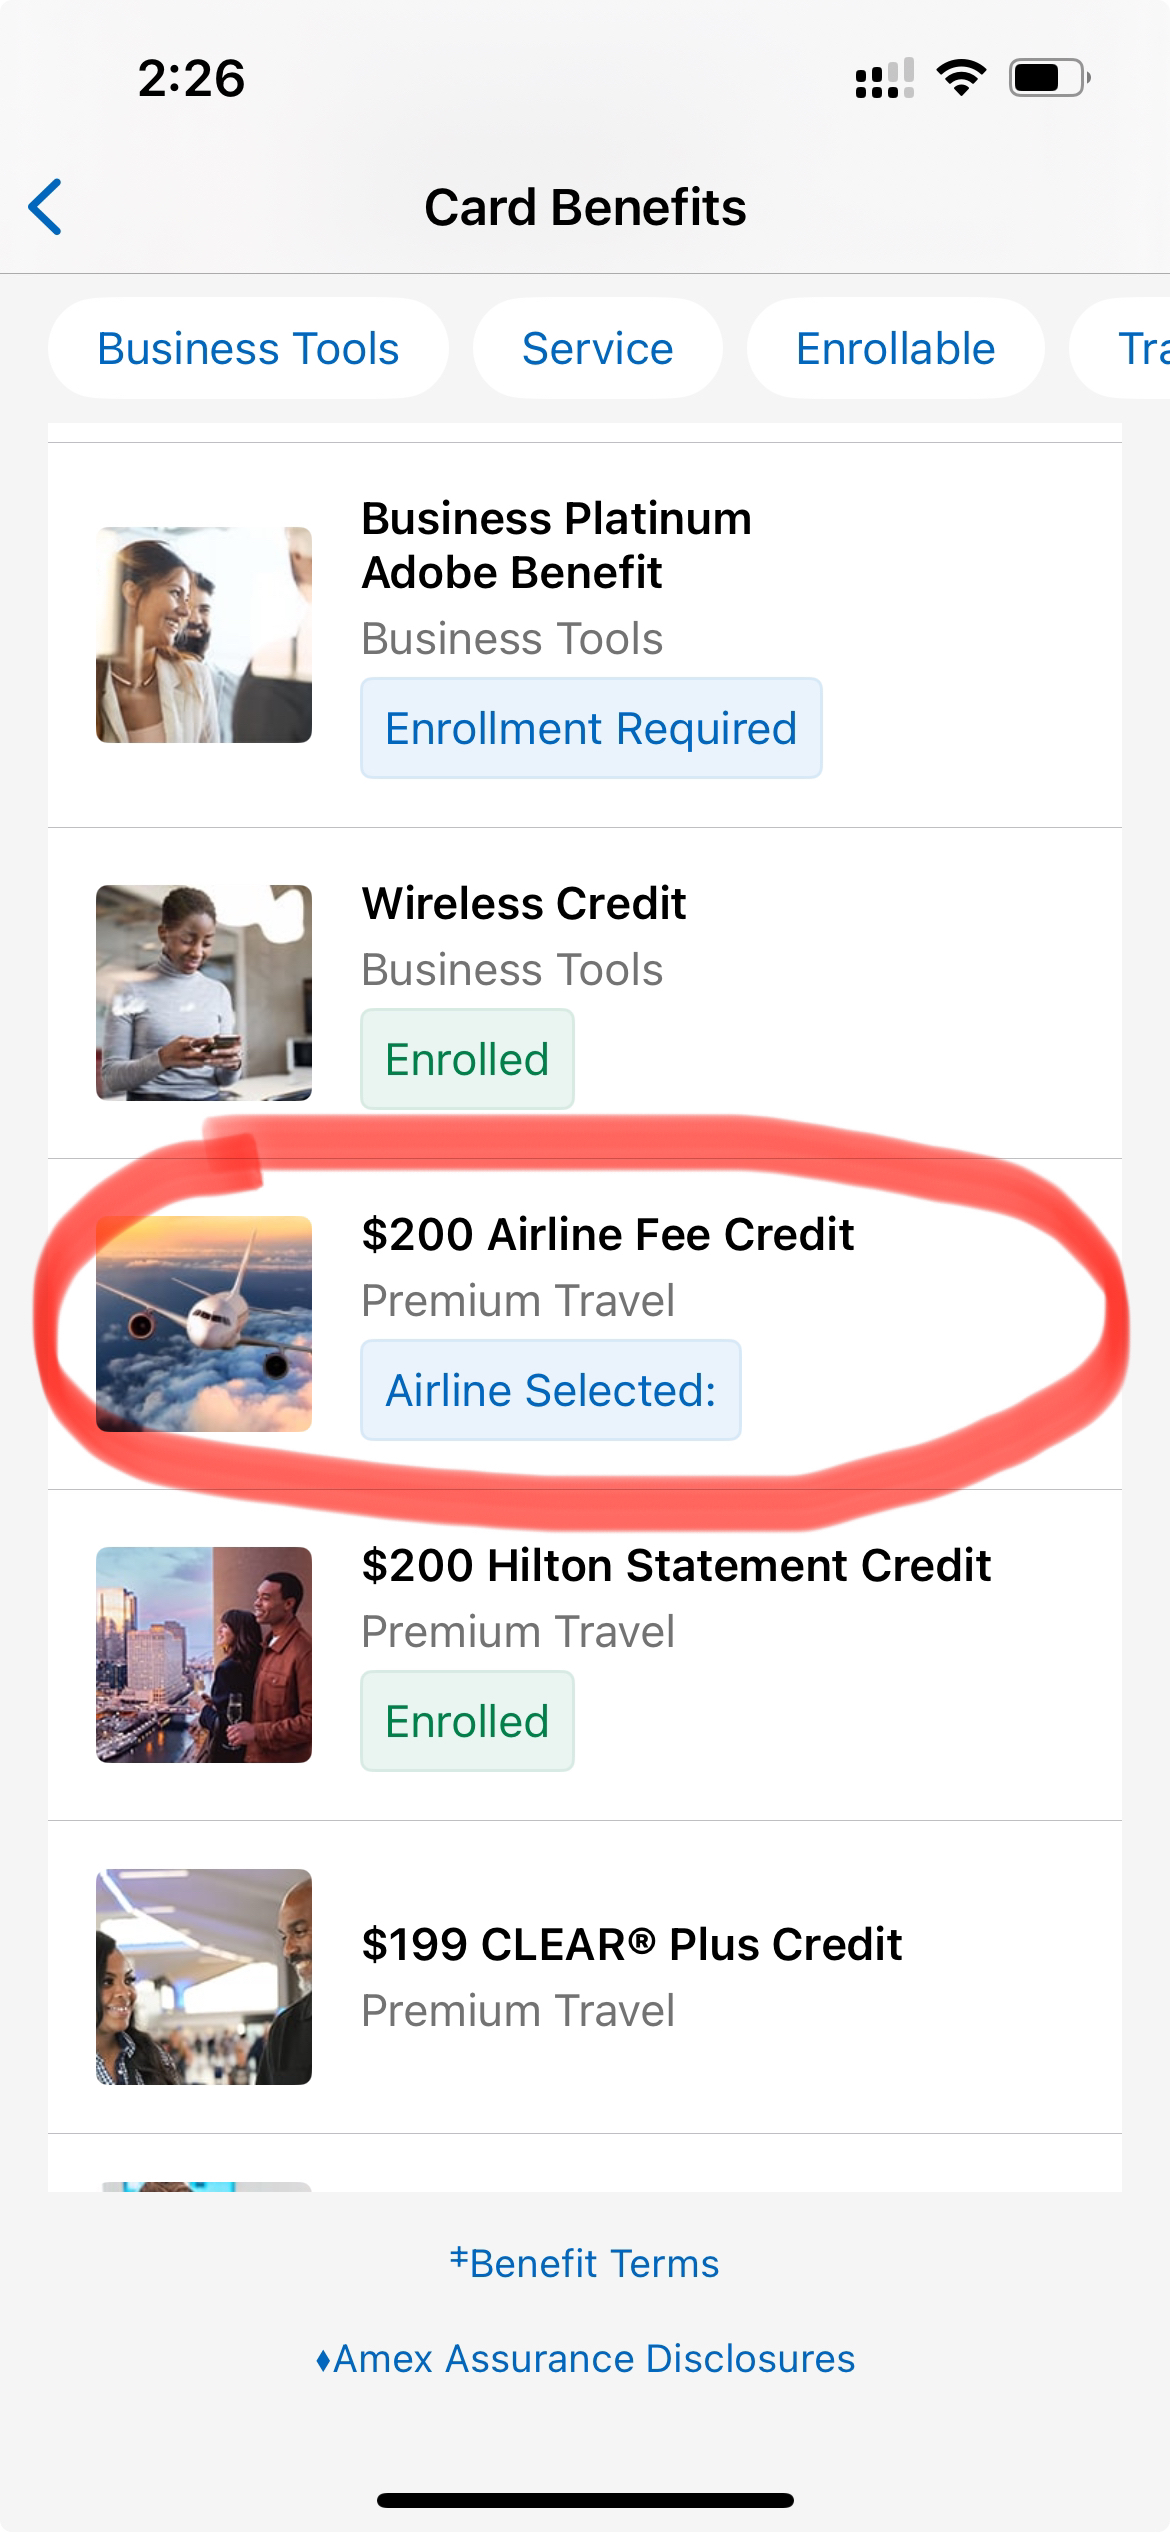Open the Wireless Credit benefit title
Viewport: 1170px width, 2532px height.
click(524, 904)
